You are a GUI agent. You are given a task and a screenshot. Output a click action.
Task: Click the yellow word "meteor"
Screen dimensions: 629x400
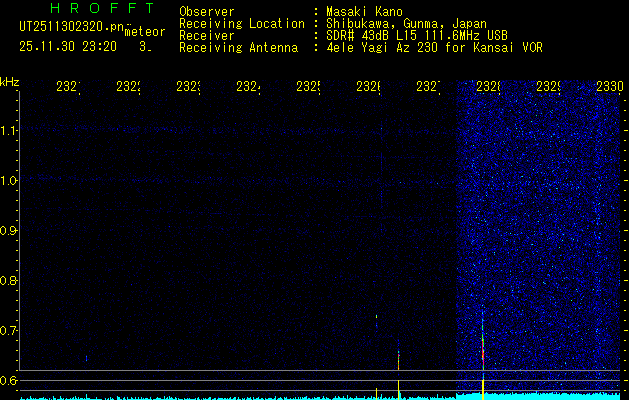pos(145,32)
